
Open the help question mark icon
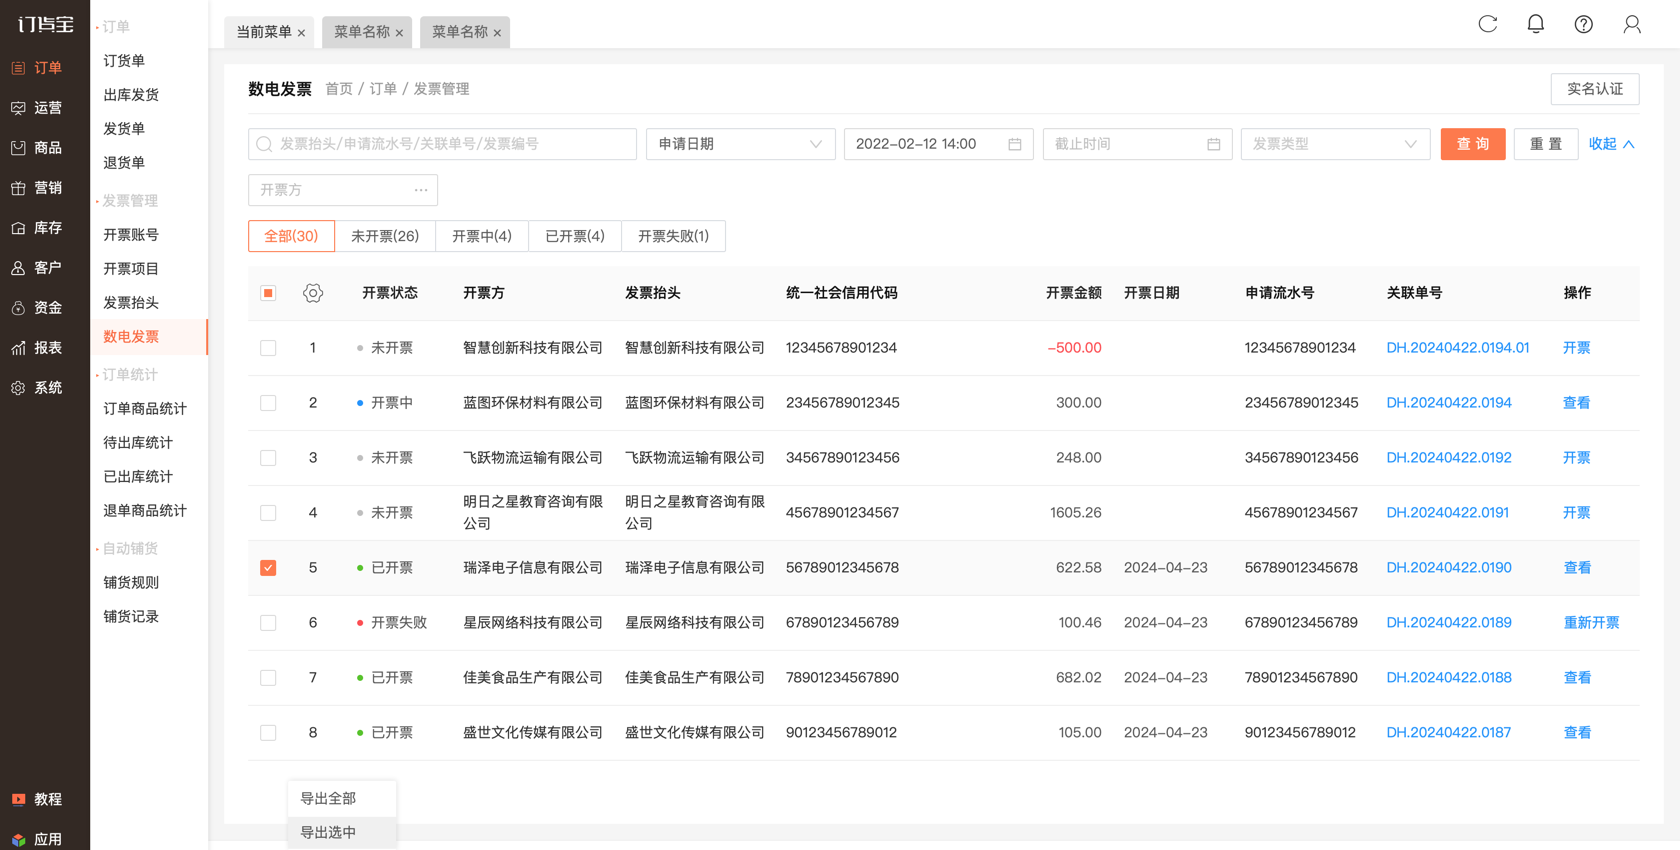(x=1584, y=24)
